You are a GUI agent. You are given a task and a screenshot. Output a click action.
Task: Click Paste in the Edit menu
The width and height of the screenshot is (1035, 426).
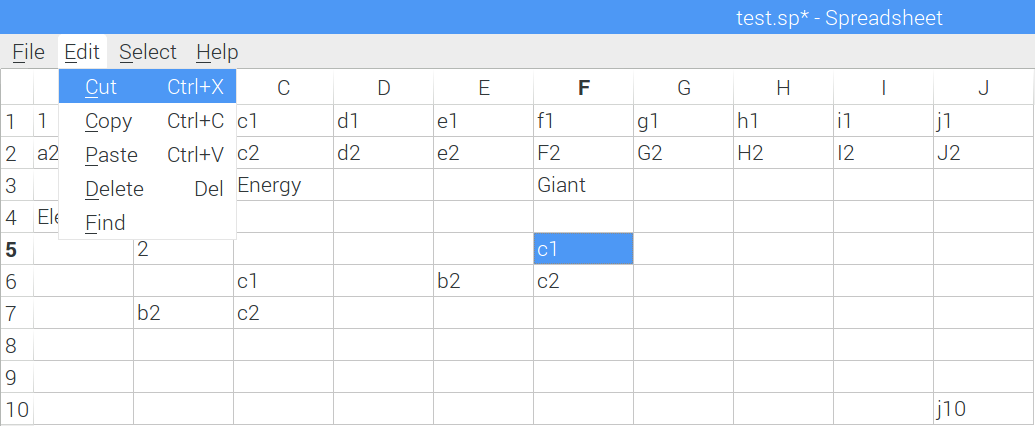pos(147,155)
